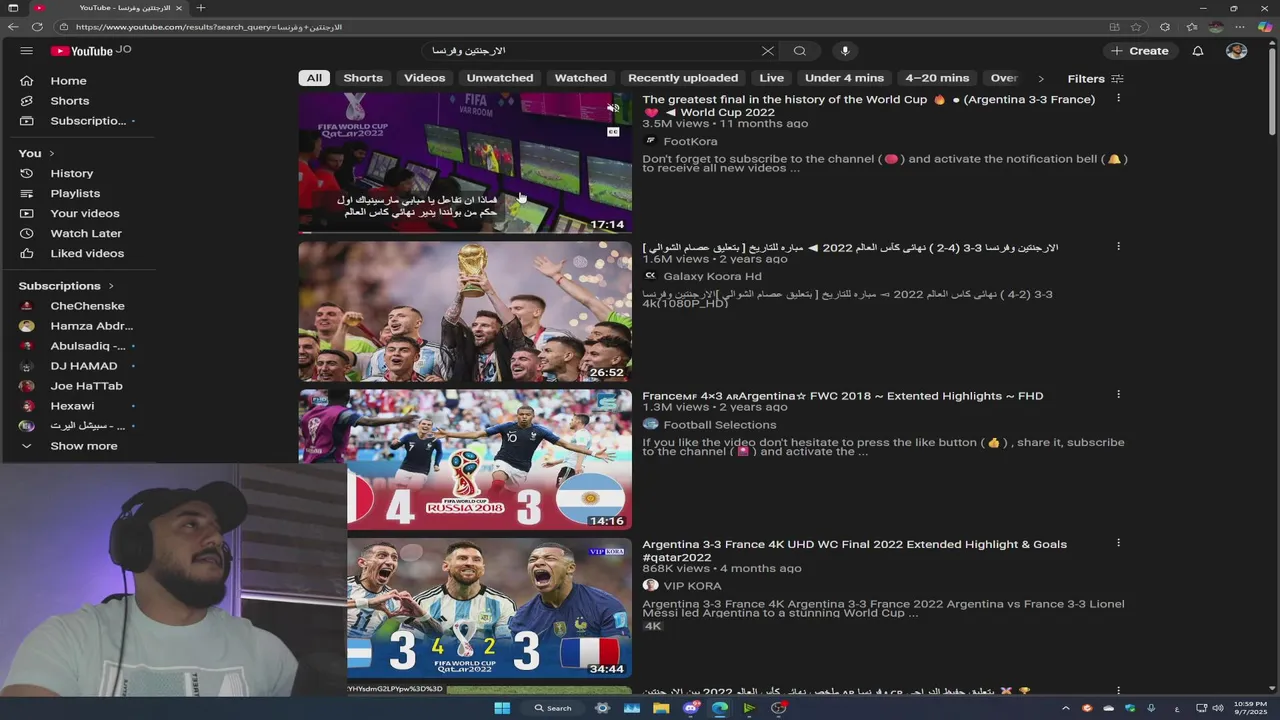Open the Football Selections channel link
Screen dimensions: 1280x720
coord(719,425)
